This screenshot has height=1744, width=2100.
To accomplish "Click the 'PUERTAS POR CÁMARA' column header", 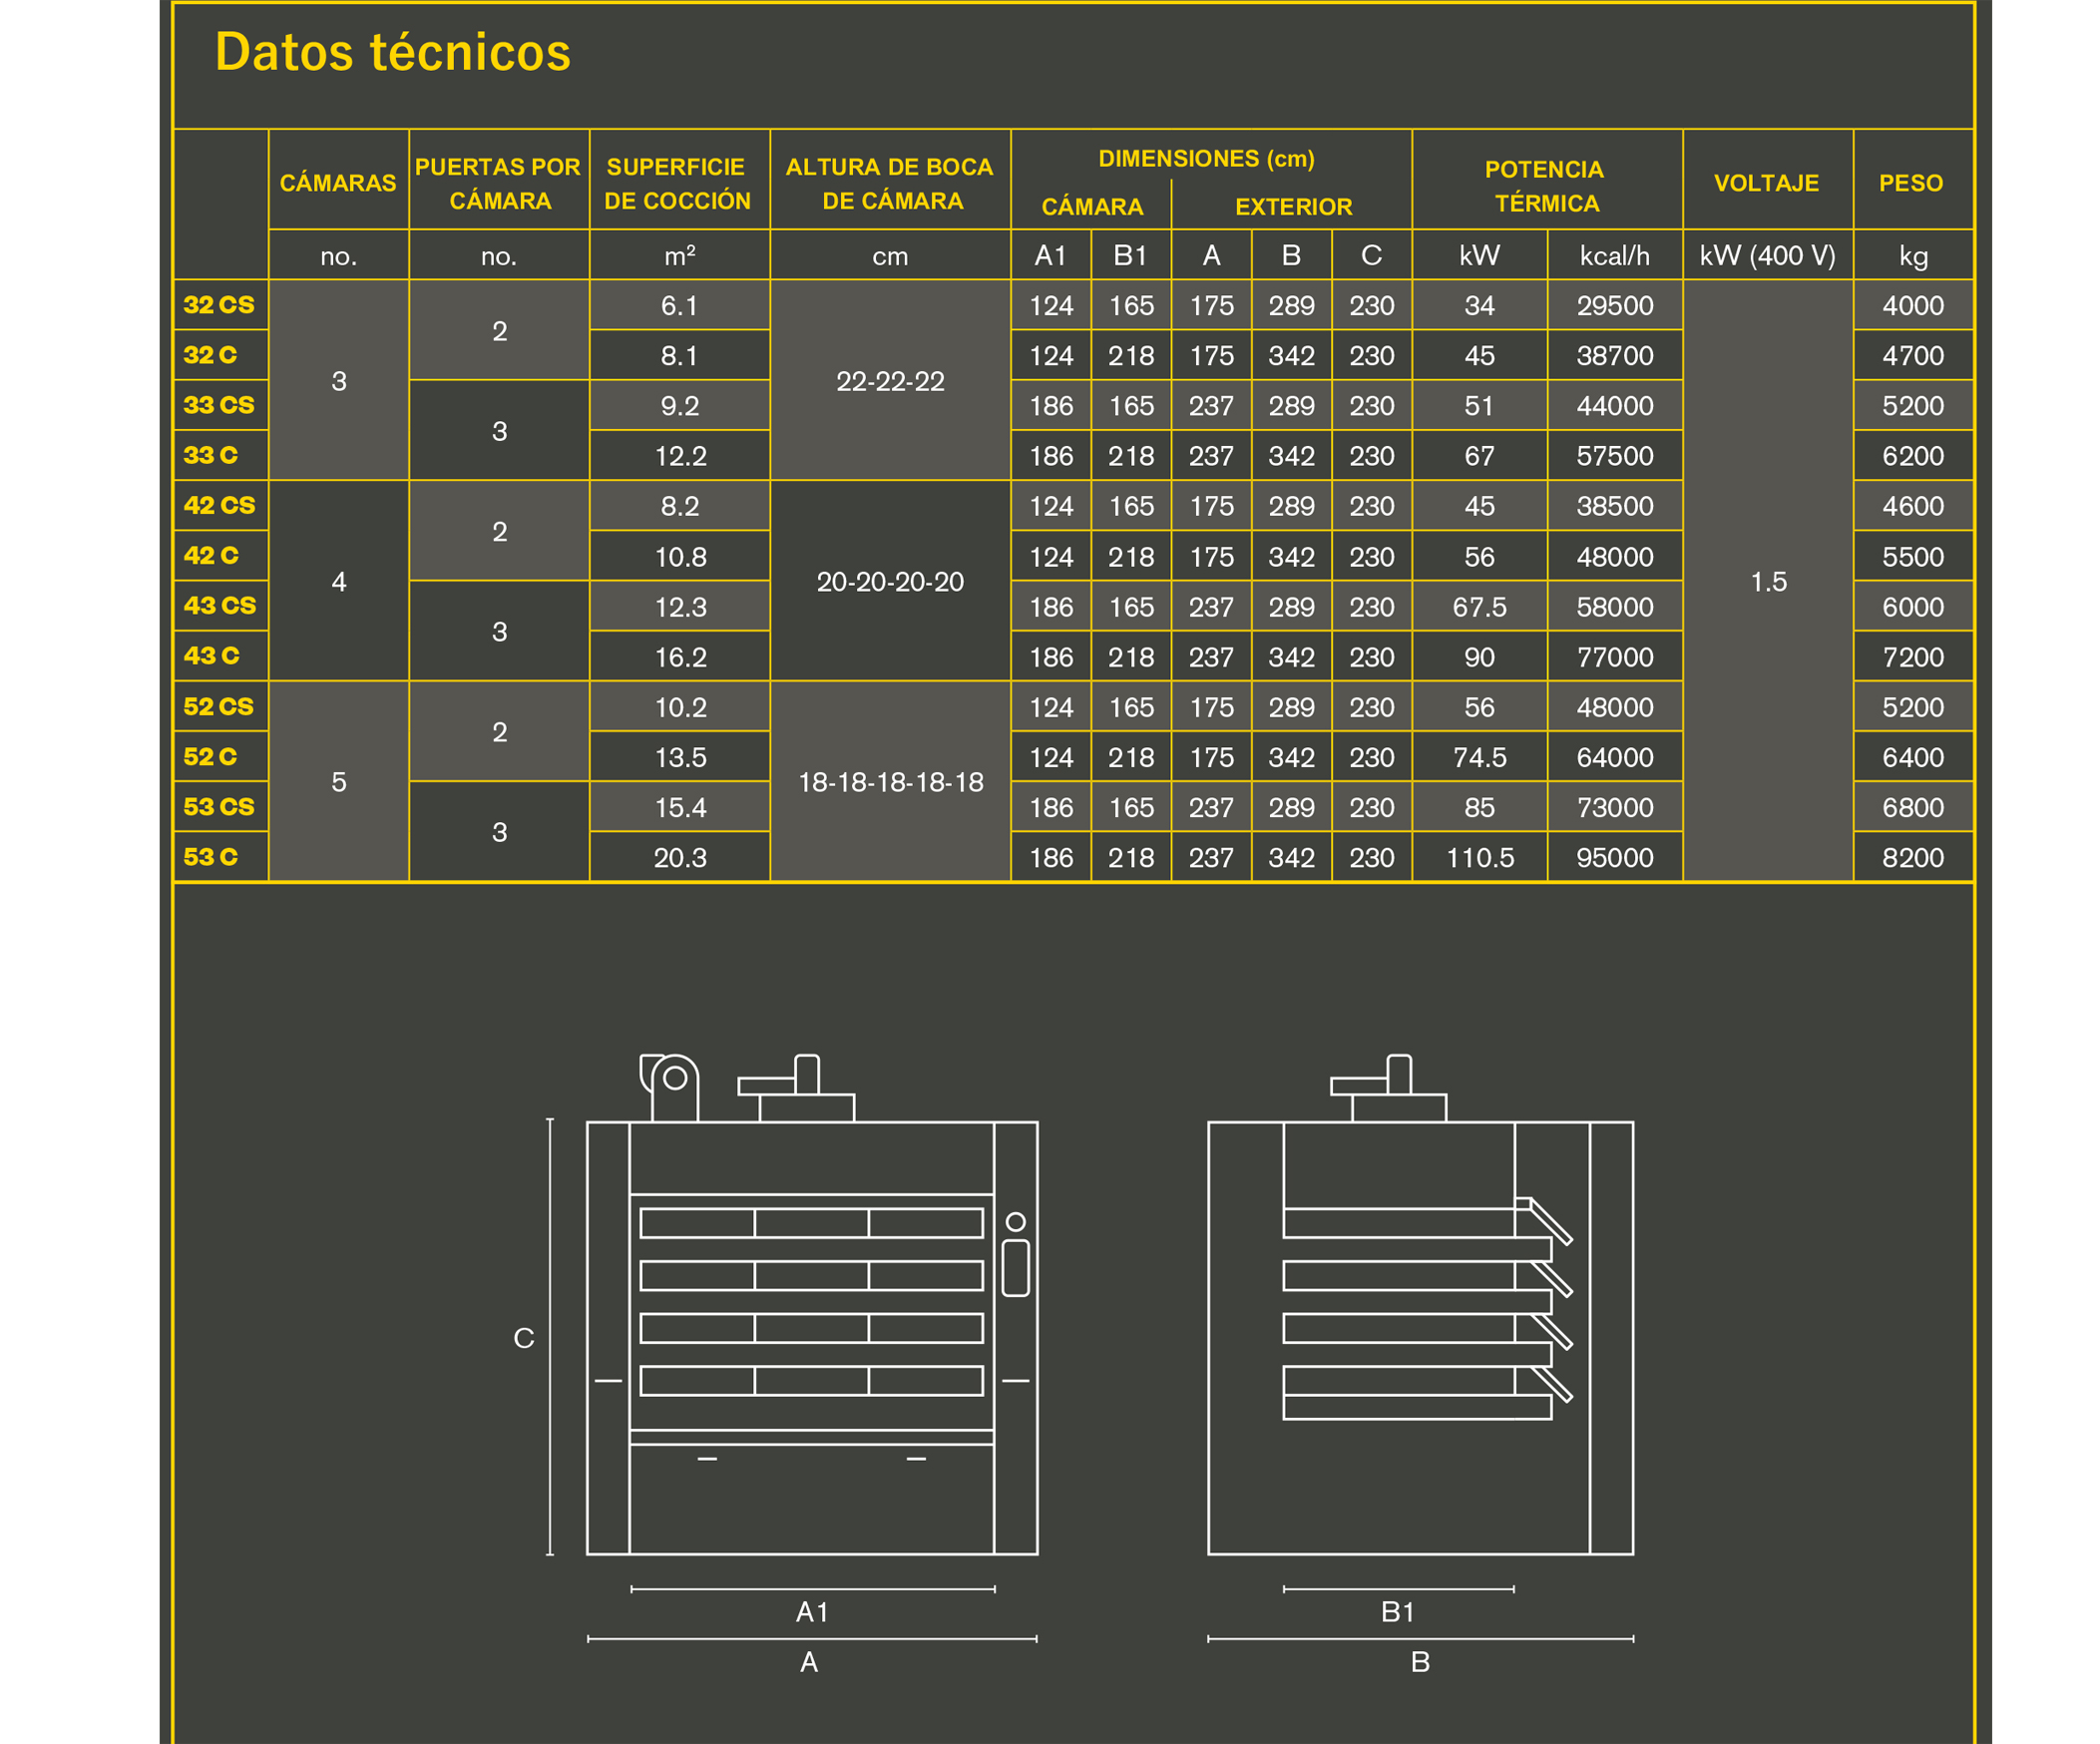I will (x=498, y=183).
